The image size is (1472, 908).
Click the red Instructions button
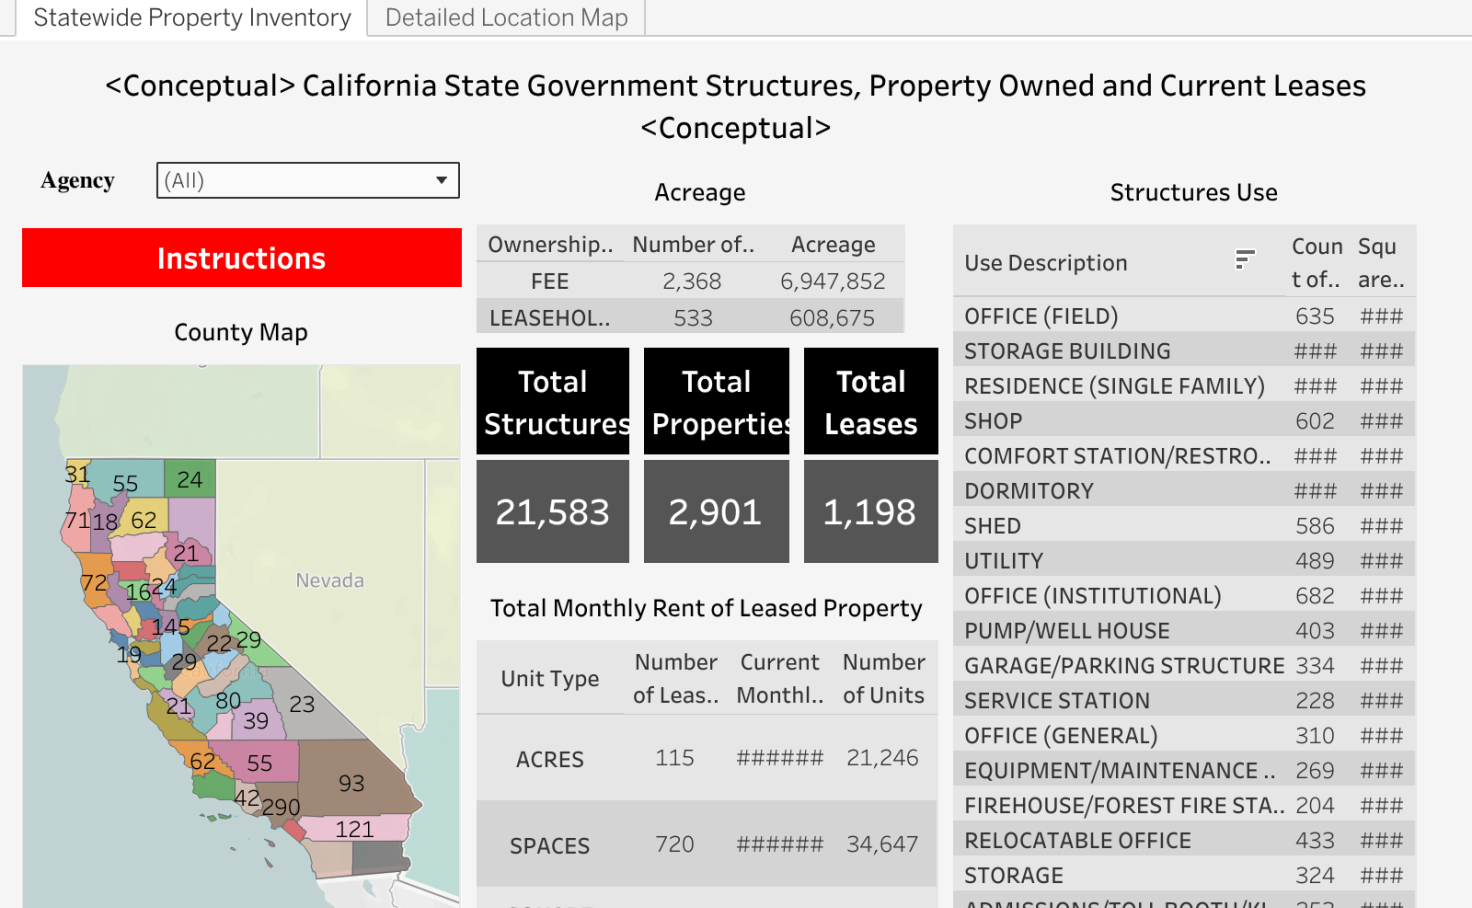(242, 258)
